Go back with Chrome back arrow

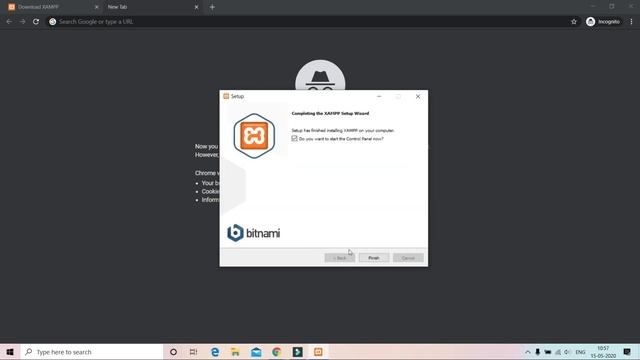(9, 22)
